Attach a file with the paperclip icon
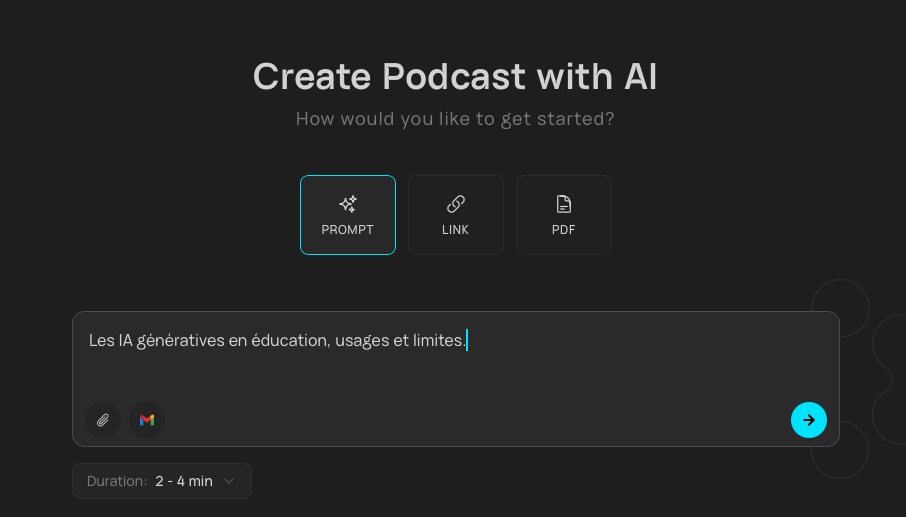 click(x=103, y=420)
